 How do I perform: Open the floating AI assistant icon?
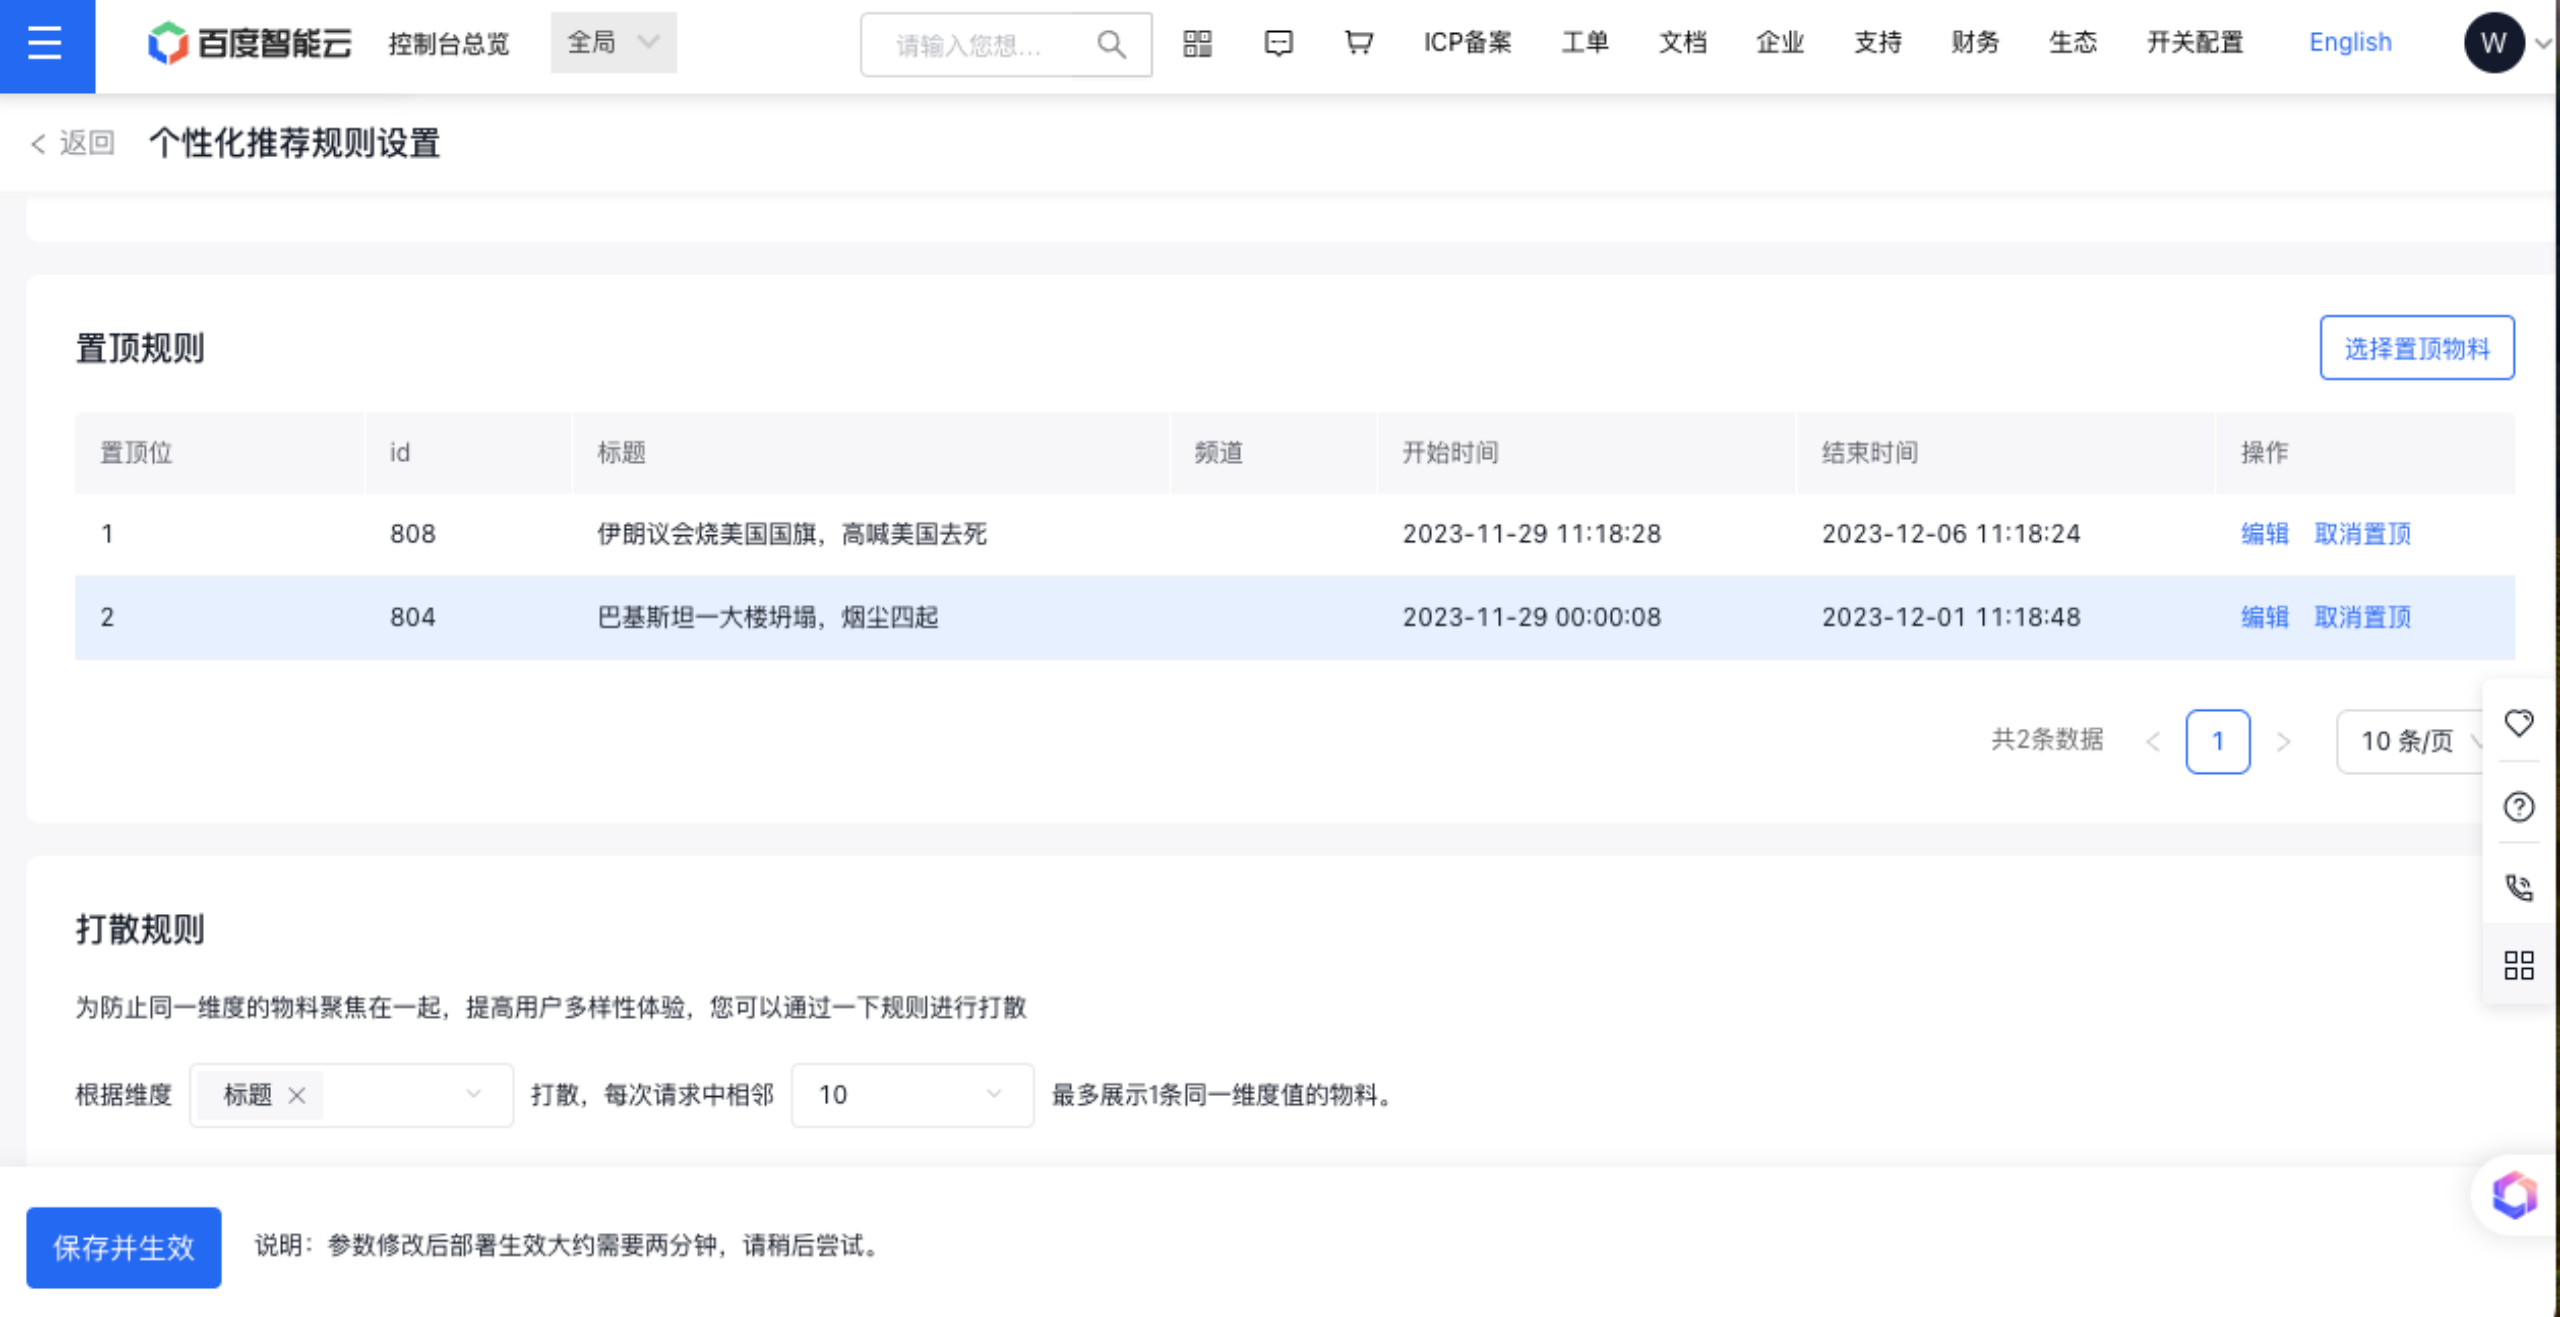[2514, 1195]
